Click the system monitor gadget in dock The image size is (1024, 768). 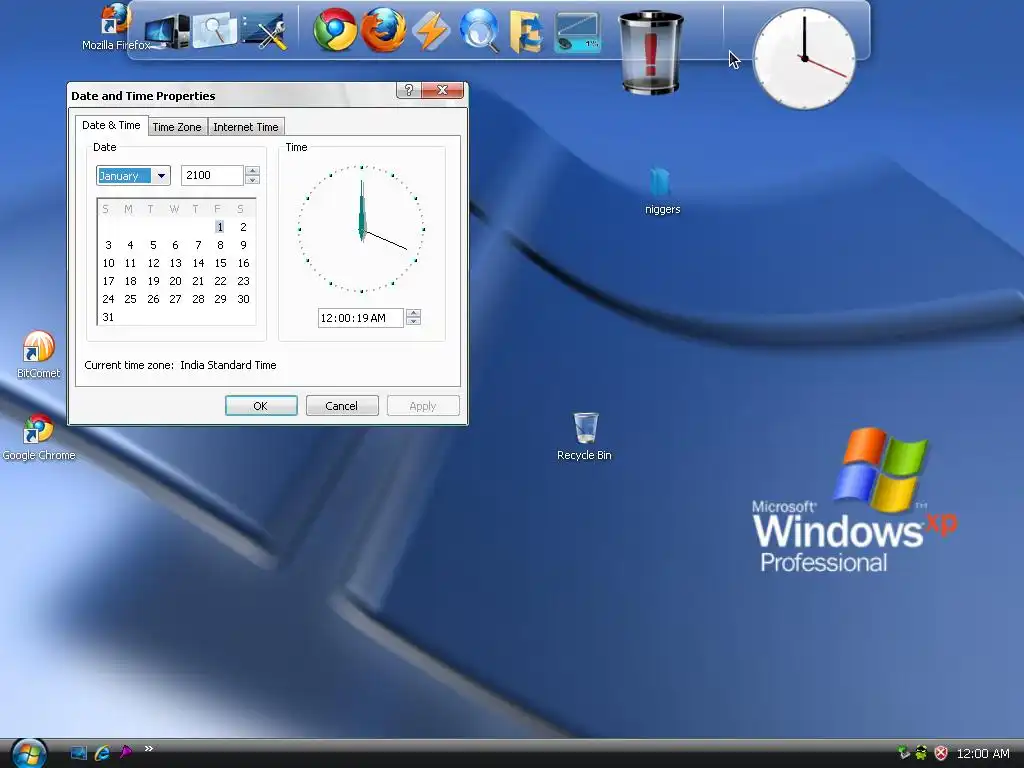(578, 32)
